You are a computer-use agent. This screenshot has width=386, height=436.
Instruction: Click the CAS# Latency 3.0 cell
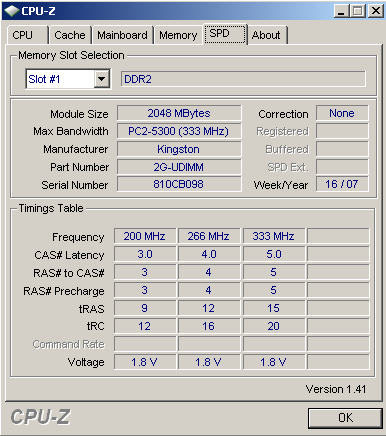pyautogui.click(x=145, y=254)
